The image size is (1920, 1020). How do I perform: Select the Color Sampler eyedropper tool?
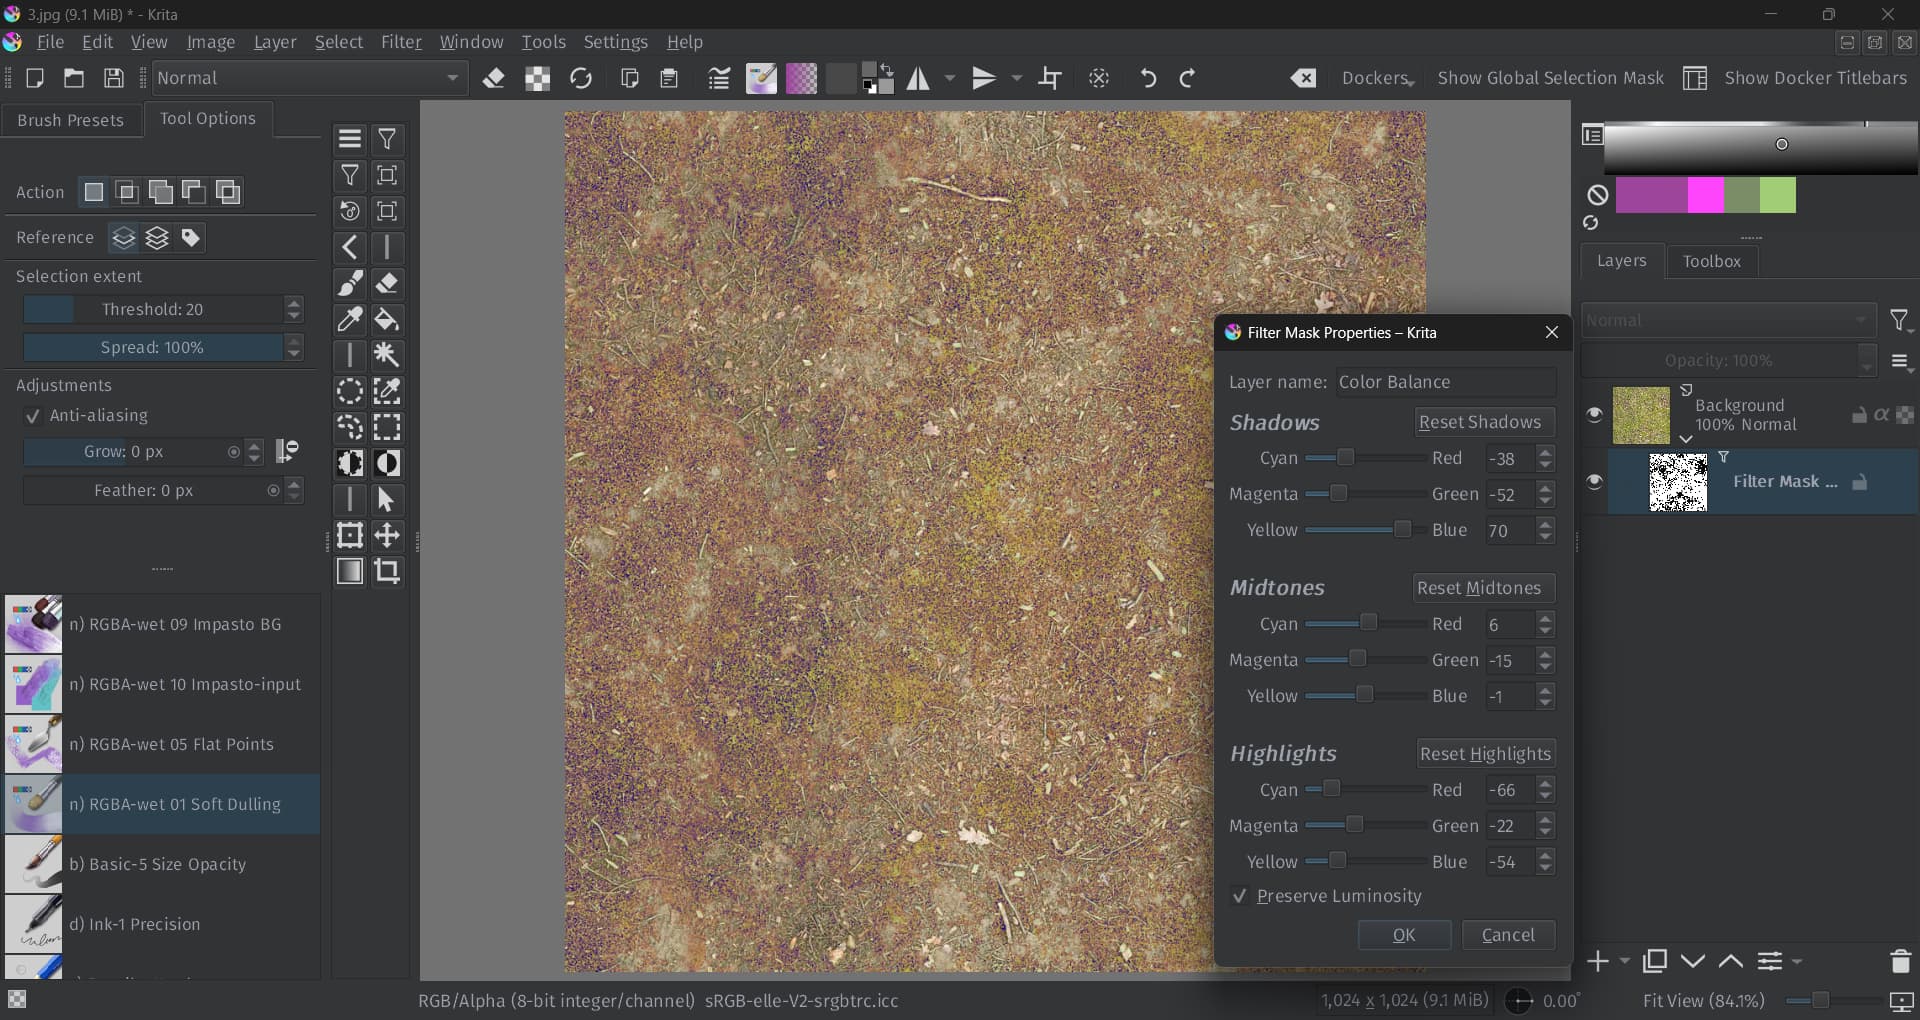coord(350,320)
